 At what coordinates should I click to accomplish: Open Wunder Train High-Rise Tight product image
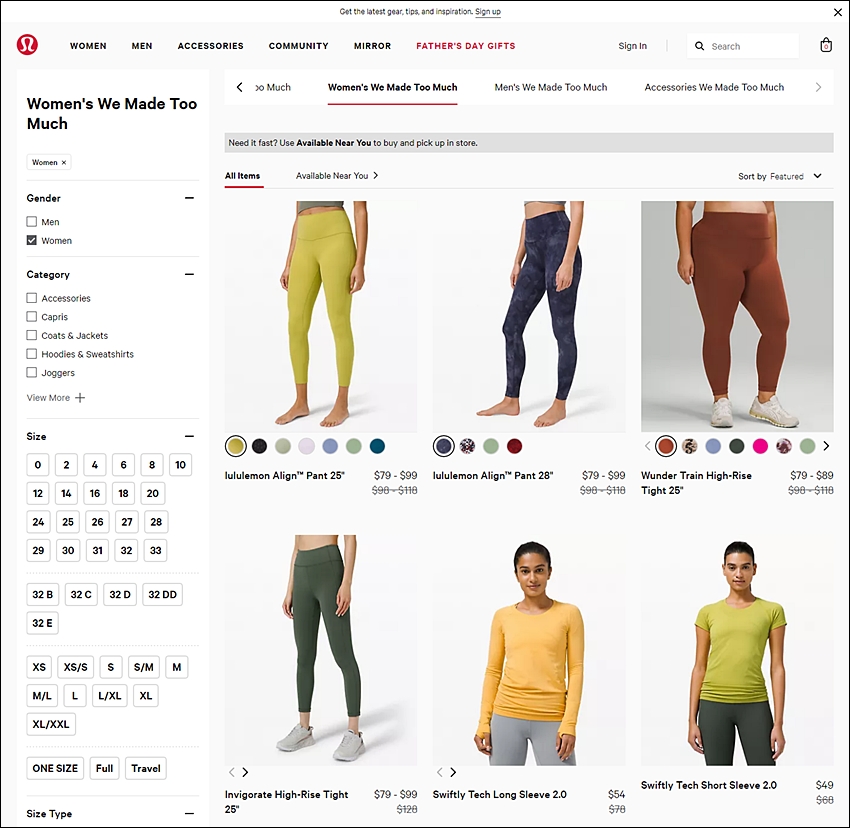[737, 317]
